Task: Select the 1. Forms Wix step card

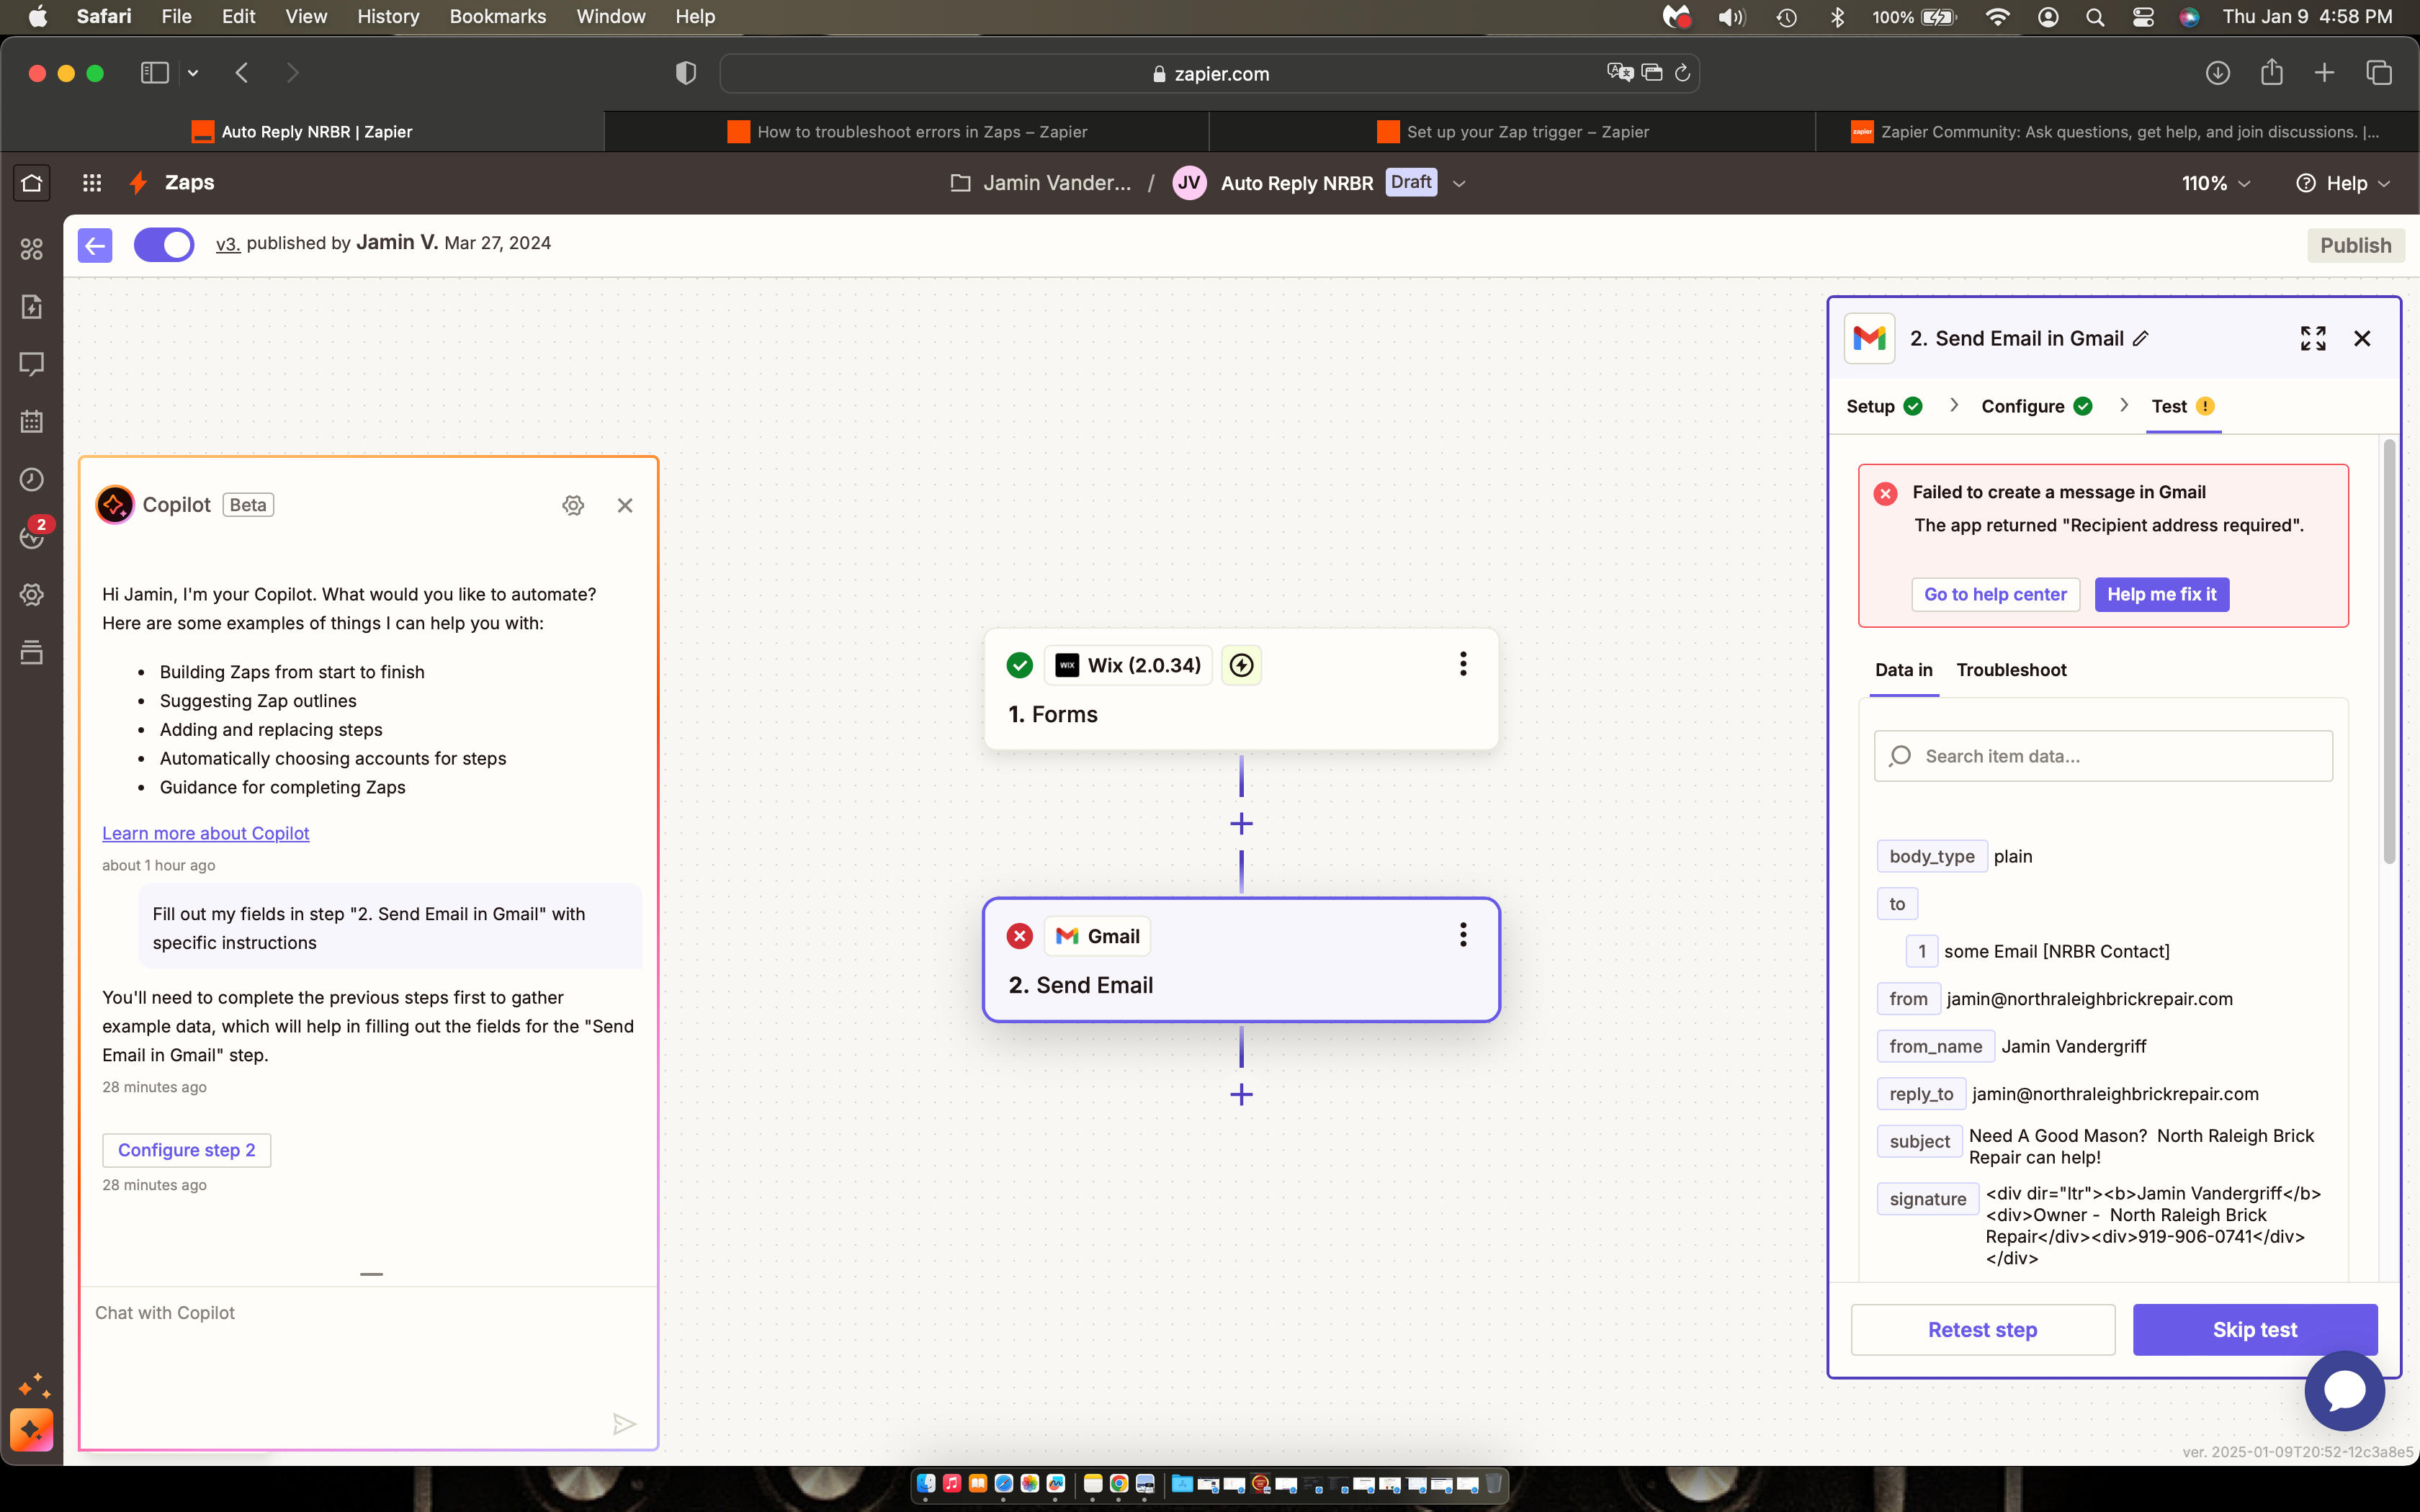Action: tap(1241, 689)
